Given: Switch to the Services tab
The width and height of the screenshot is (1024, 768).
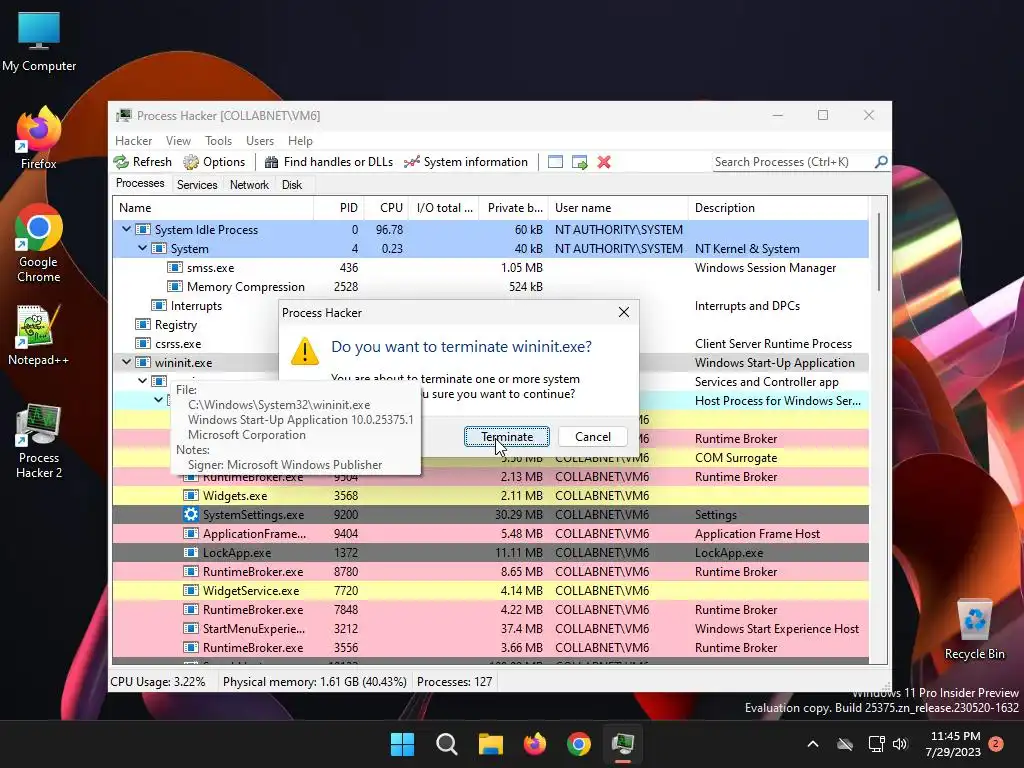Looking at the screenshot, I should [197, 185].
